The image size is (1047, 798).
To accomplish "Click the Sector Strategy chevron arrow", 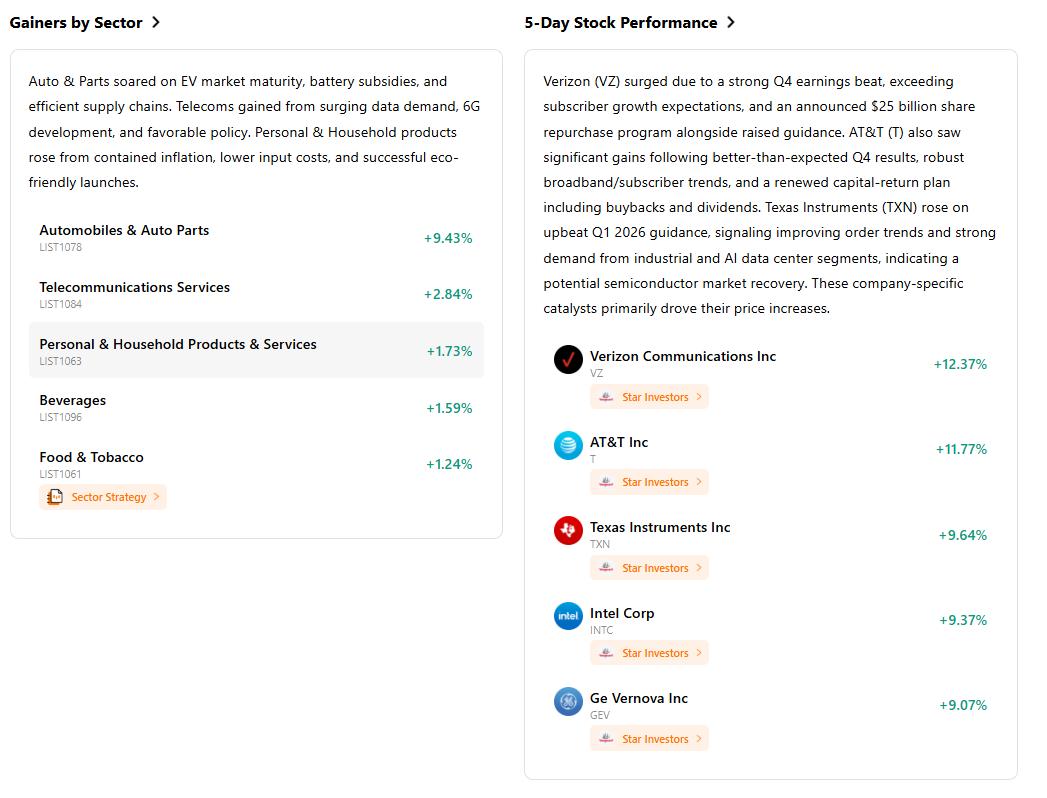I will click(x=157, y=497).
